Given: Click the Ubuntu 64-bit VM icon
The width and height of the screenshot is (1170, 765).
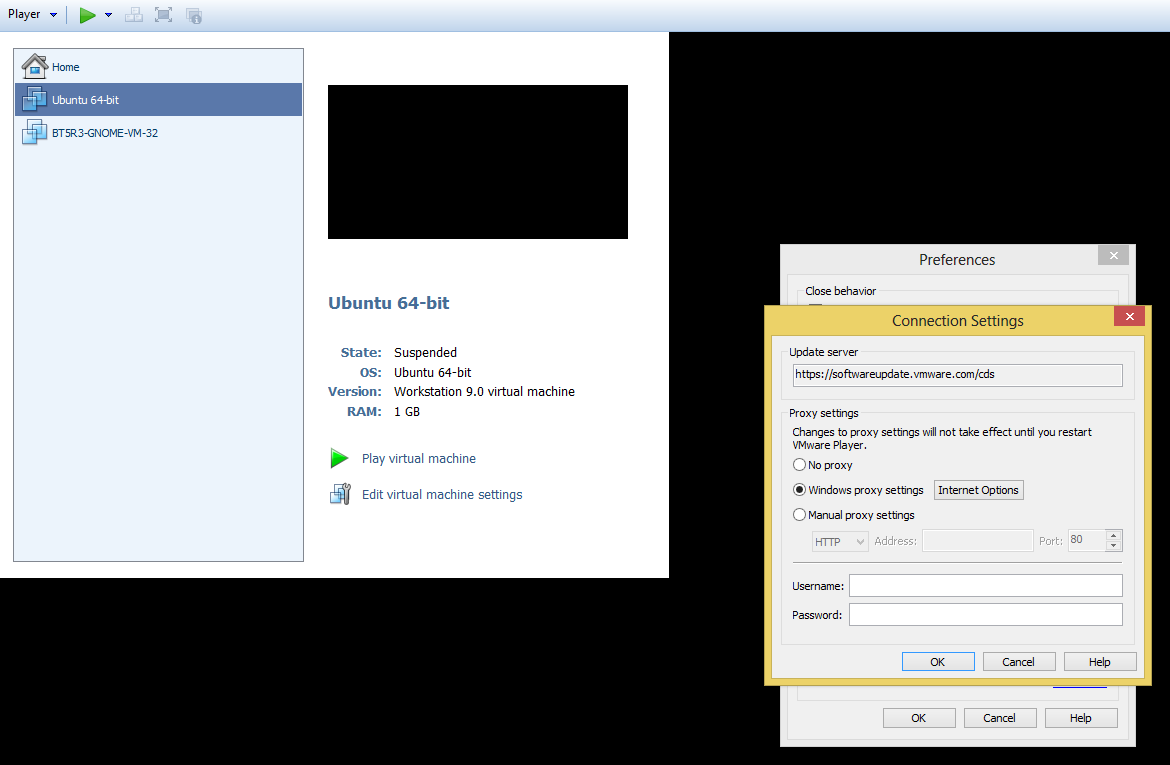Looking at the screenshot, I should tap(34, 99).
